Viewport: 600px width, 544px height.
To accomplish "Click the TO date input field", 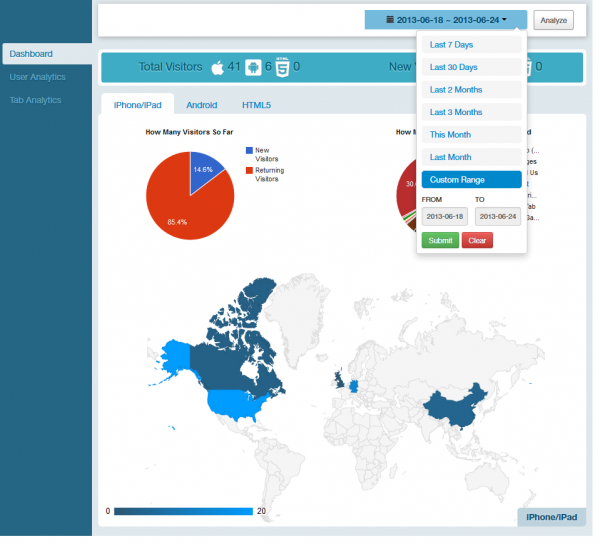I will 498,216.
